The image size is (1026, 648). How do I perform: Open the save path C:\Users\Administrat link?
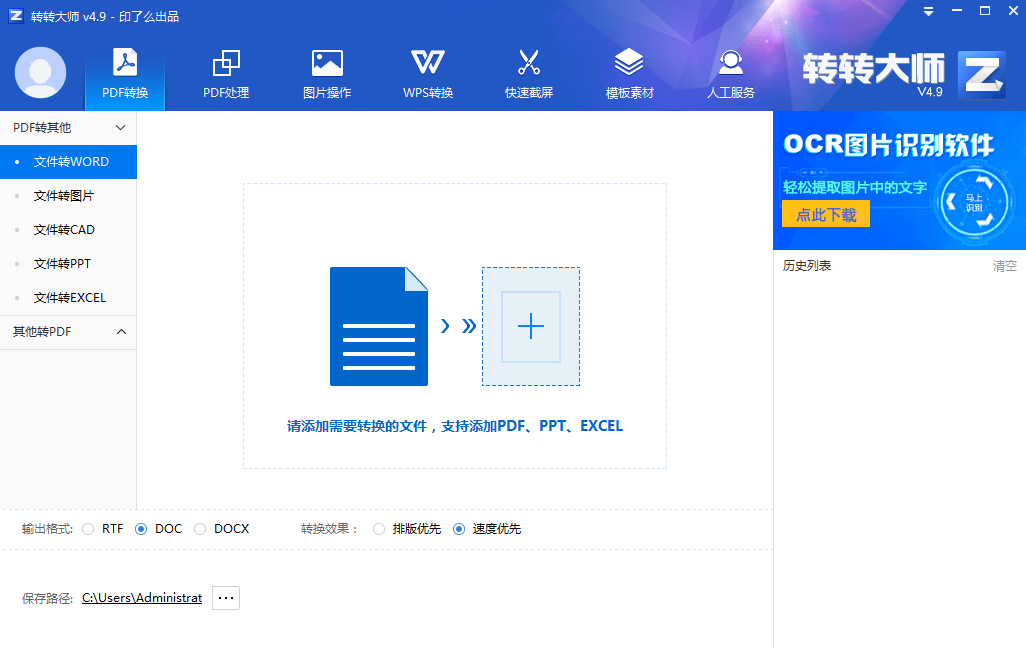tap(142, 598)
